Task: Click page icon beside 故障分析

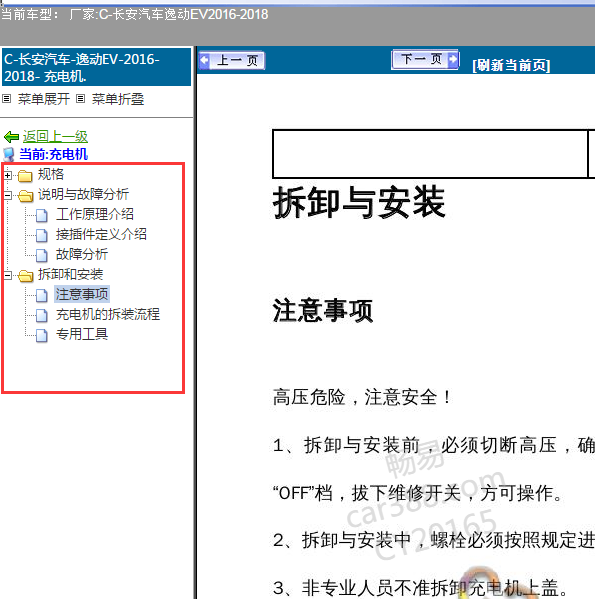Action: [42, 256]
